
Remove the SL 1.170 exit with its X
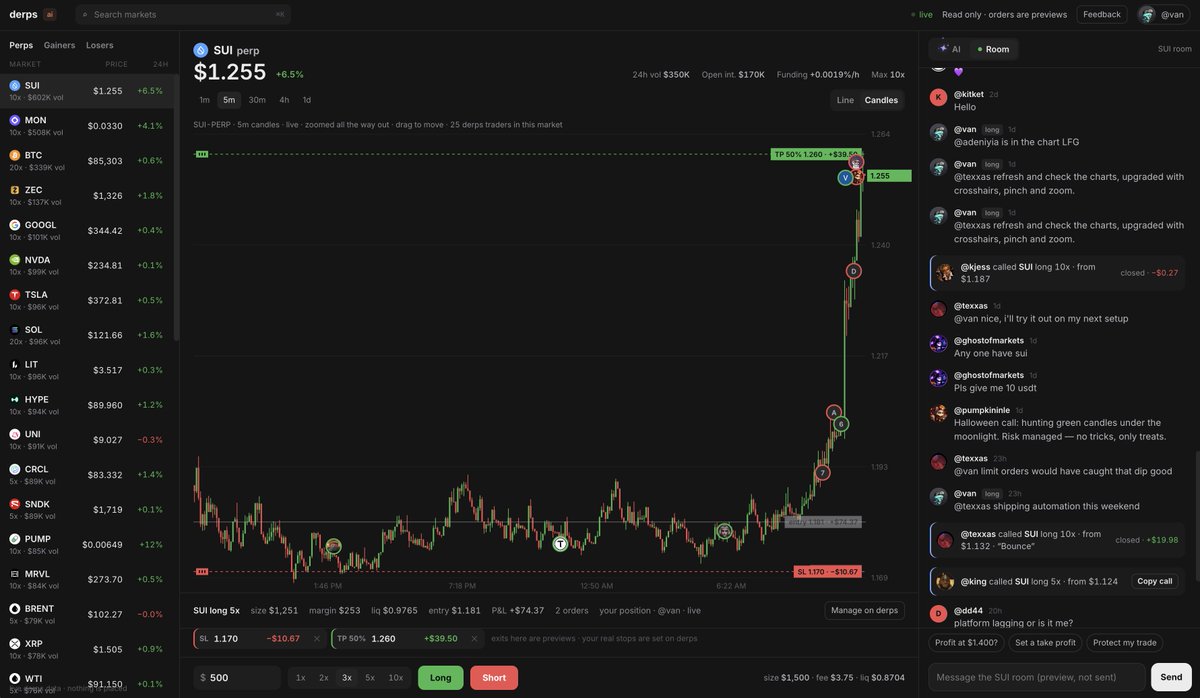317,638
